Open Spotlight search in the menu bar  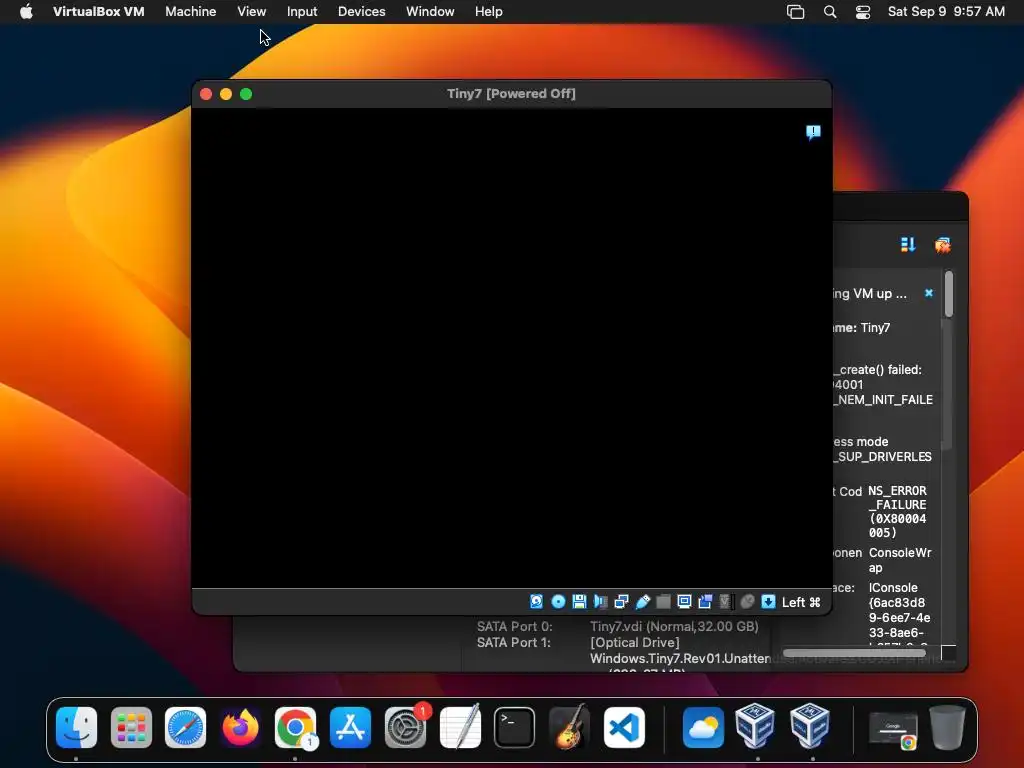(x=830, y=12)
